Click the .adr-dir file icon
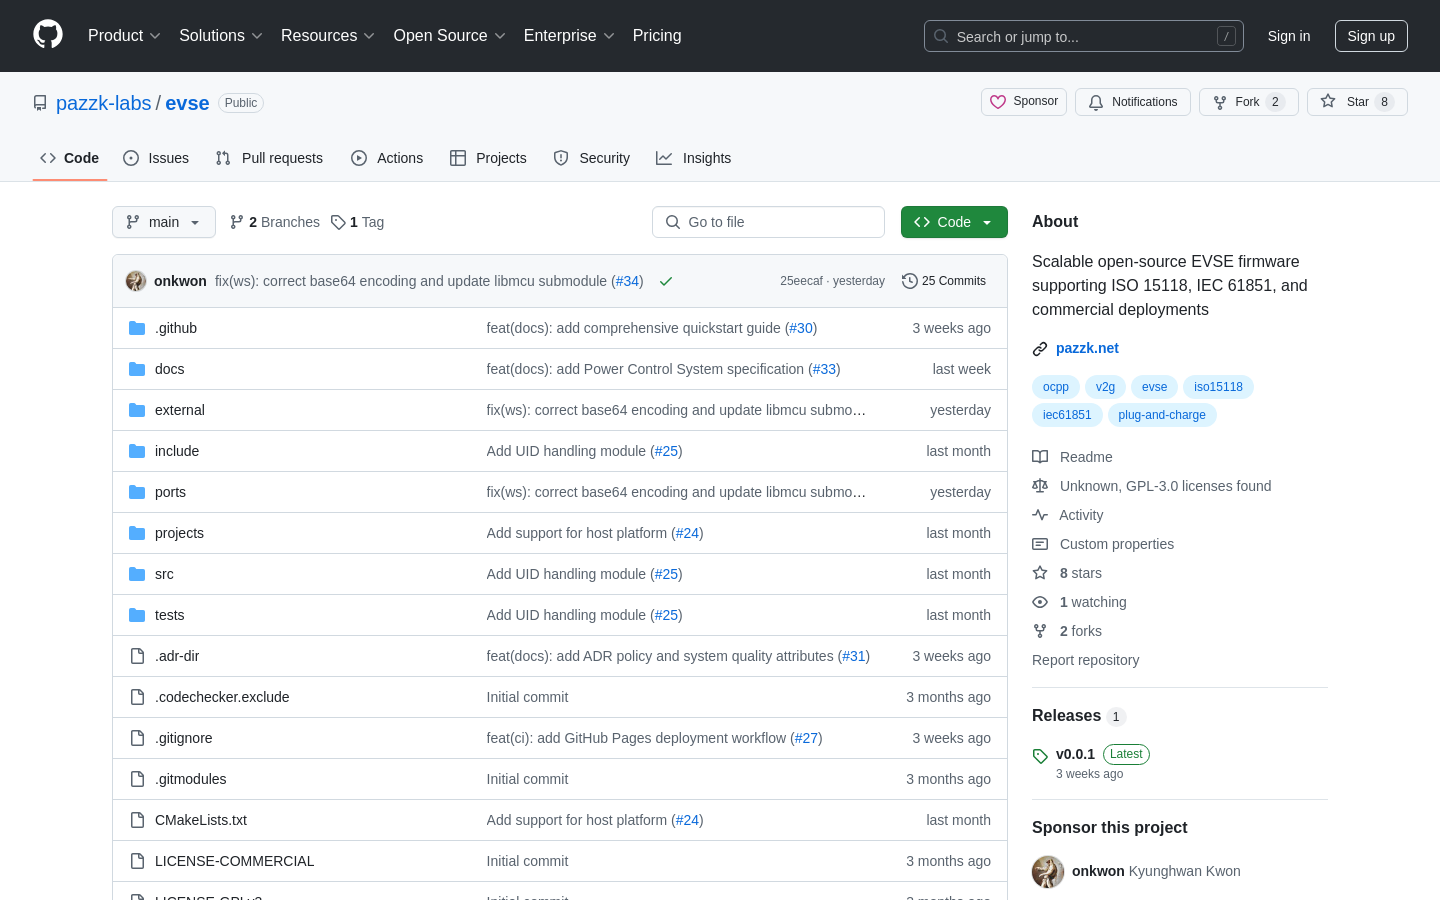The image size is (1440, 900). tap(137, 656)
